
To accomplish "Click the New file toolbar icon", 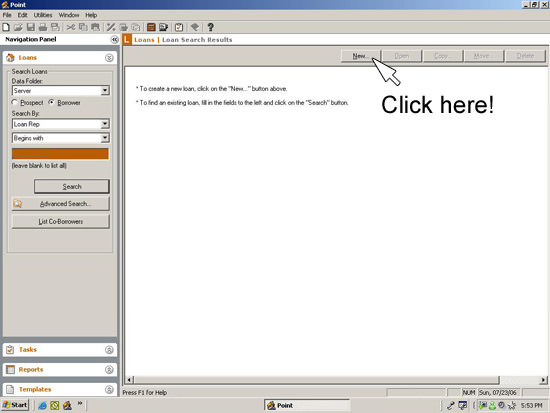I will click(x=6, y=27).
